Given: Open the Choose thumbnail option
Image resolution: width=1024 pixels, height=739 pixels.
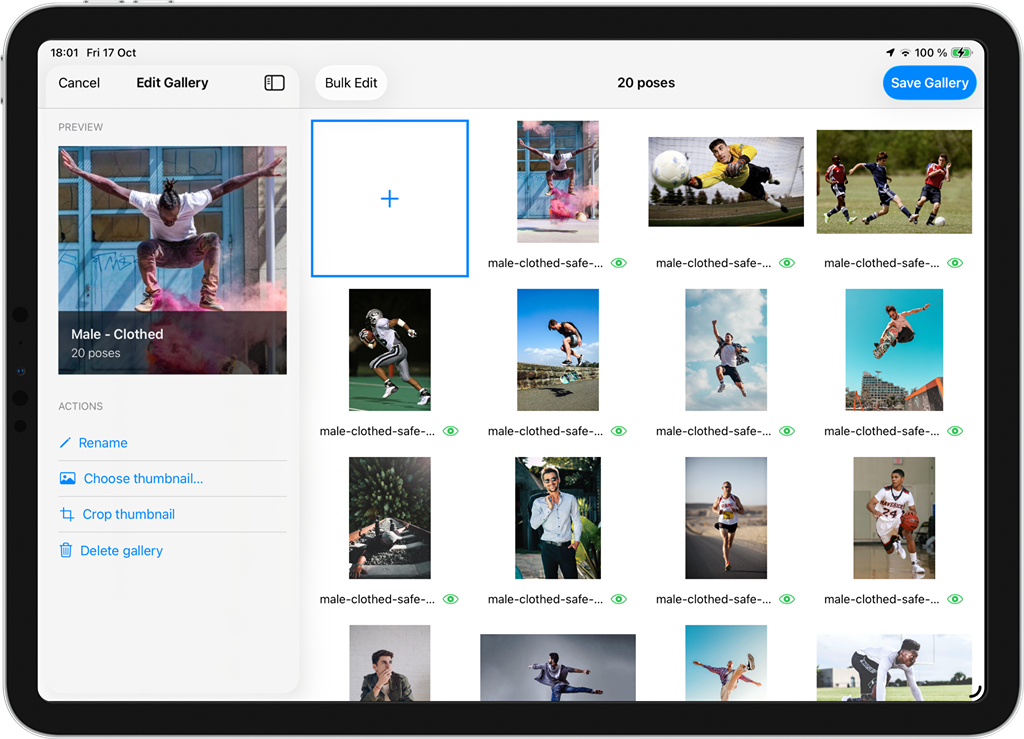Looking at the screenshot, I should point(143,479).
